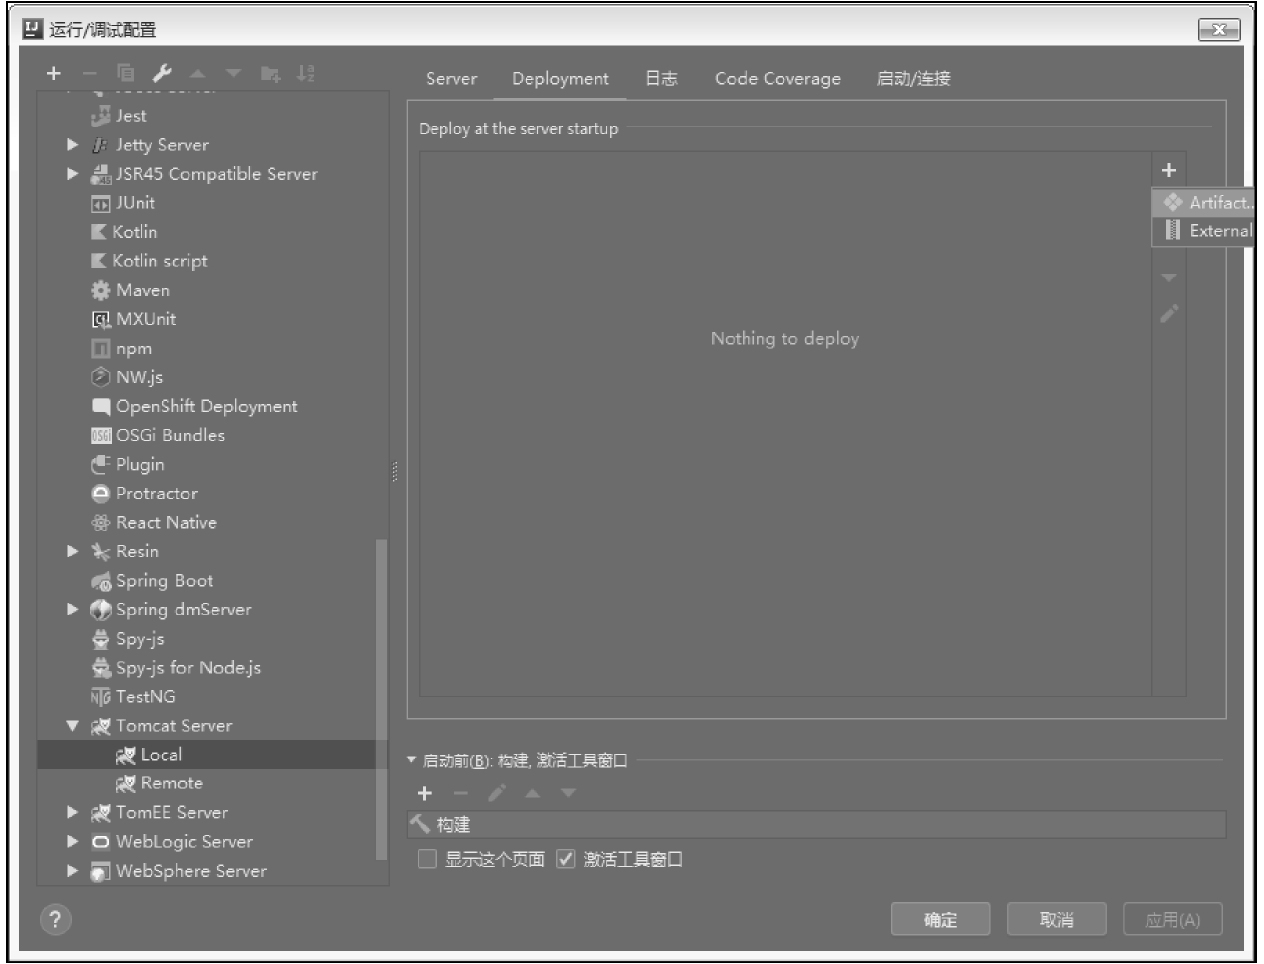Select Spring Boot in configuration list
The height and width of the screenshot is (964, 1264).
click(164, 581)
